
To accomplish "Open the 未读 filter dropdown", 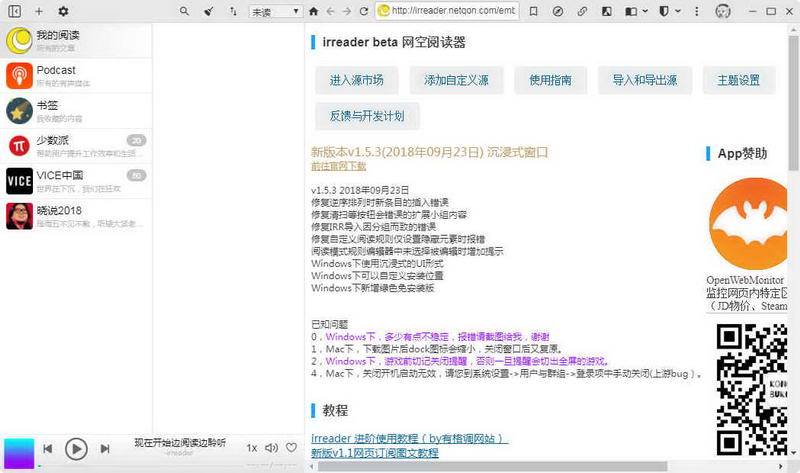I will (276, 11).
